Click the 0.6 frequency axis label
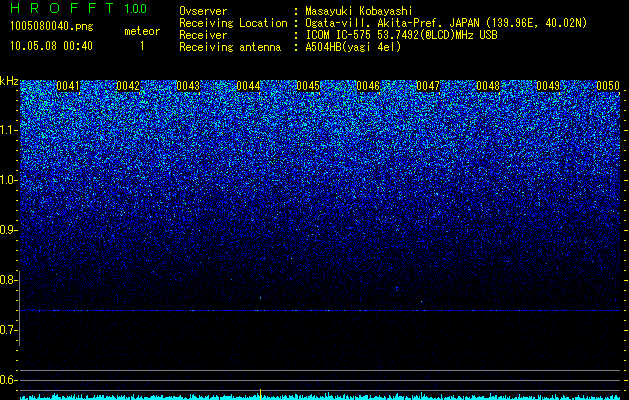629x400 pixels. pyautogui.click(x=8, y=380)
